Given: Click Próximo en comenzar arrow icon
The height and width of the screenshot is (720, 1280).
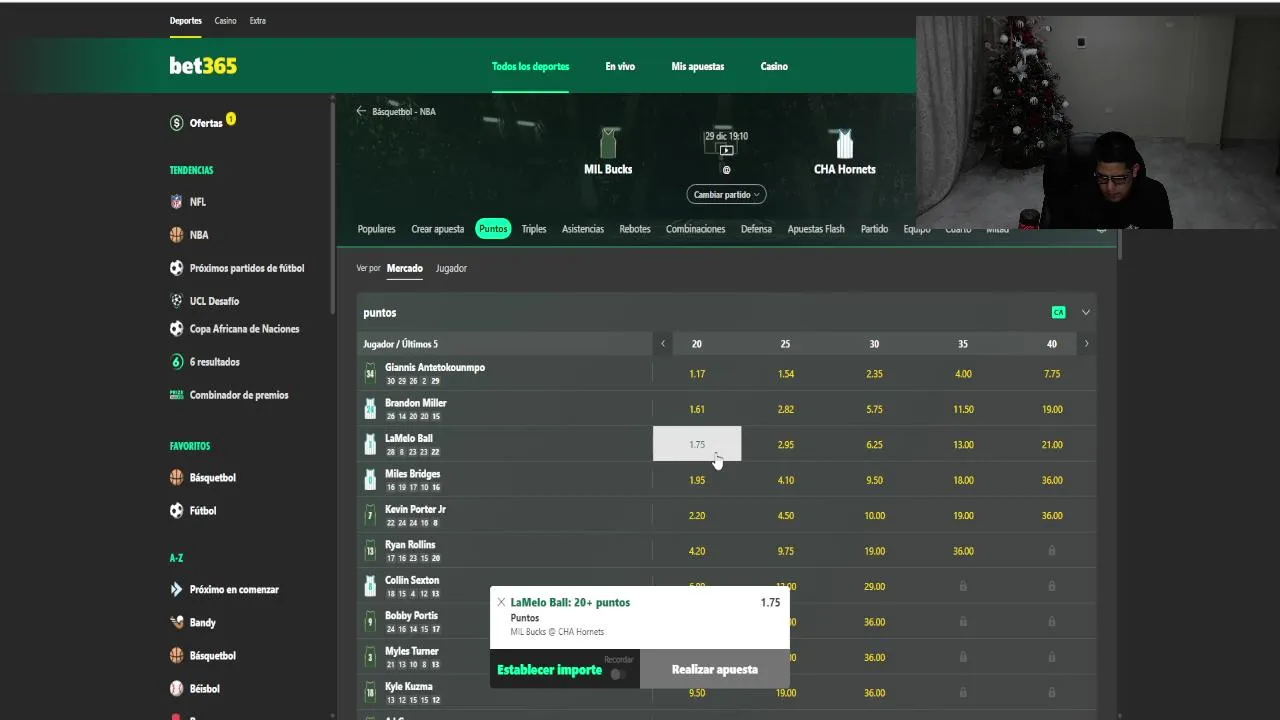Looking at the screenshot, I should pyautogui.click(x=177, y=590).
